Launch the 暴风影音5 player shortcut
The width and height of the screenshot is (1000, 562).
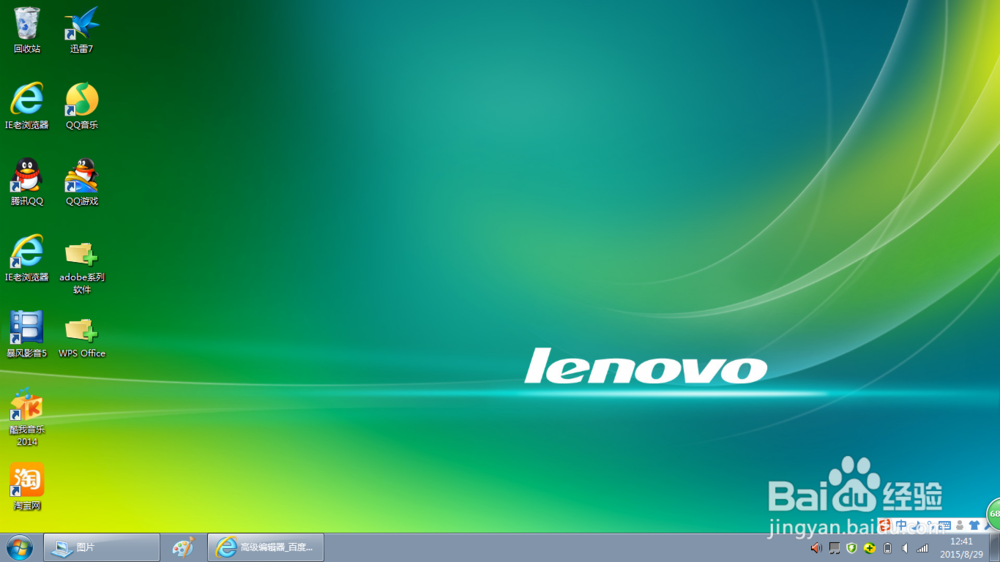pyautogui.click(x=27, y=334)
